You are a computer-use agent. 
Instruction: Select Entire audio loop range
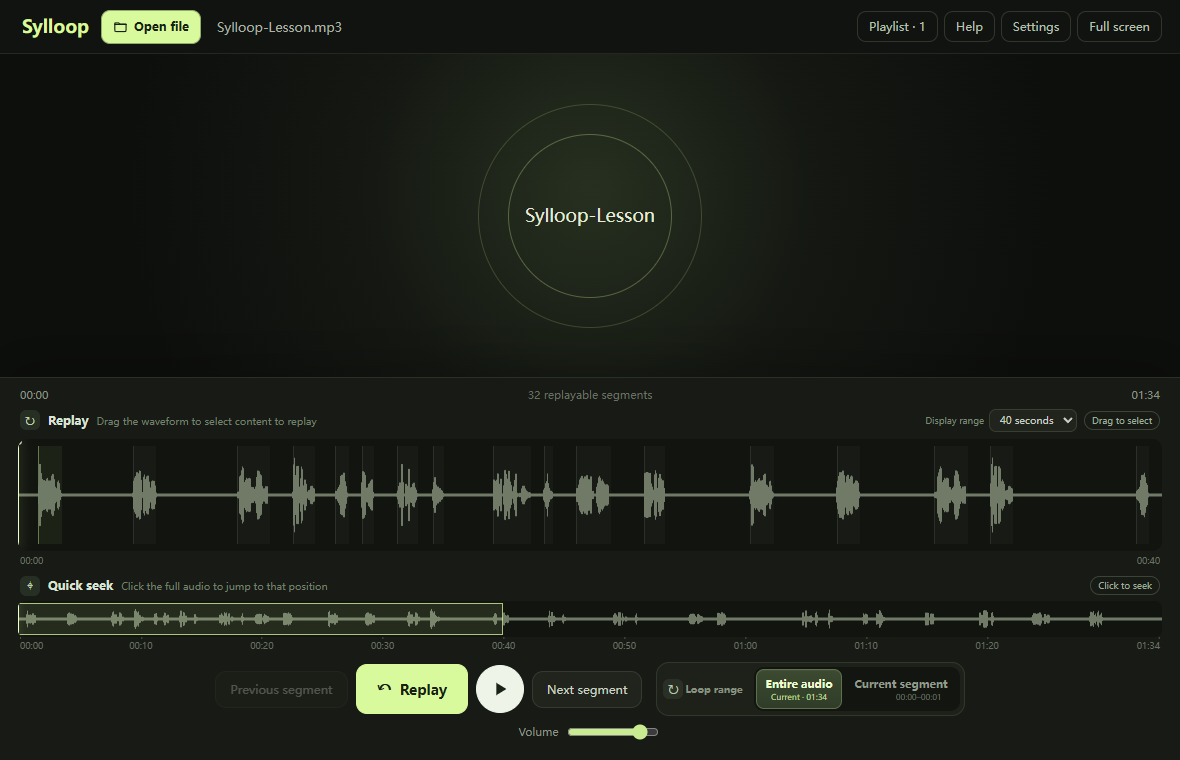(x=798, y=689)
